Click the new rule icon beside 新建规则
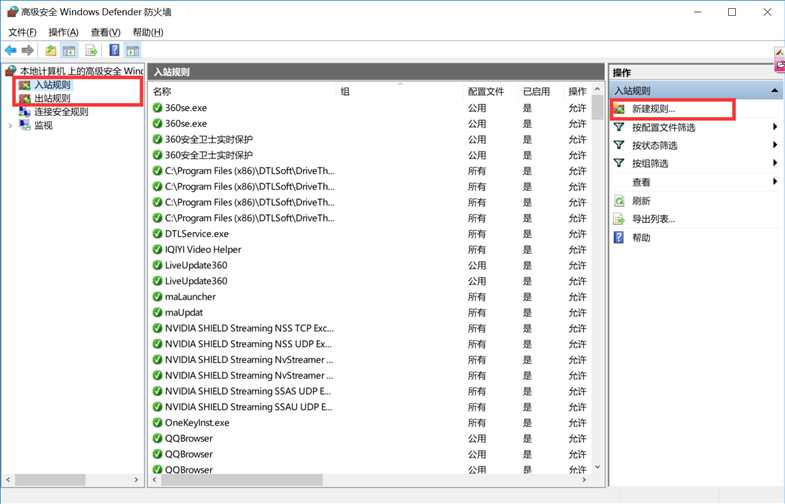 619,109
